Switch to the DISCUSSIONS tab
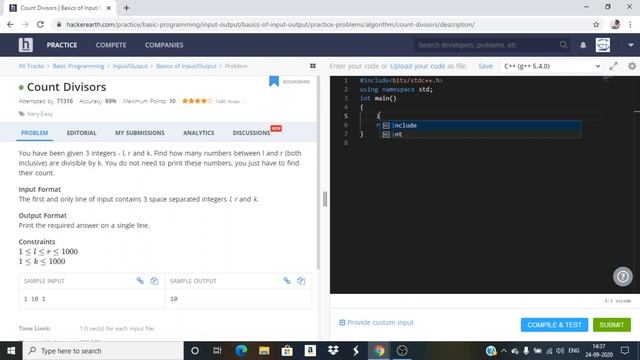This screenshot has height=360, width=640. click(x=251, y=133)
